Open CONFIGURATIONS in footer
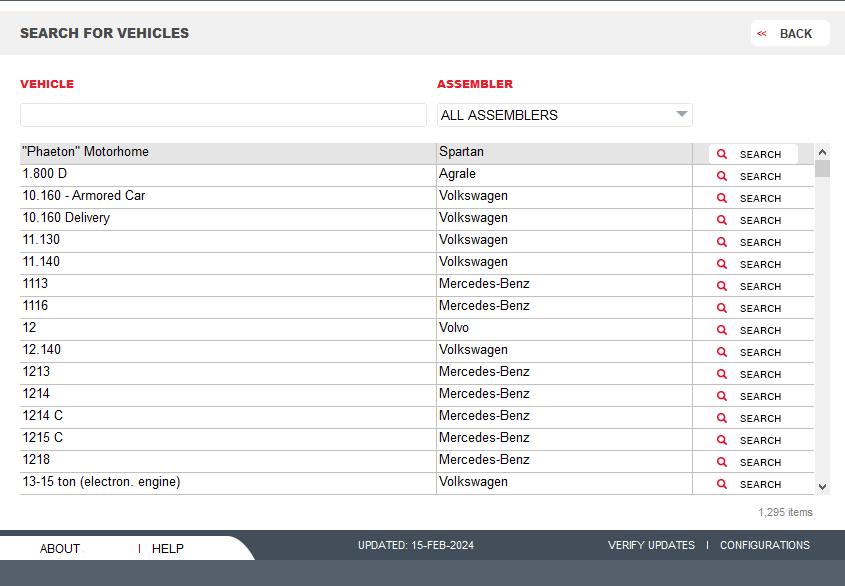The height and width of the screenshot is (586, 845). (x=765, y=546)
